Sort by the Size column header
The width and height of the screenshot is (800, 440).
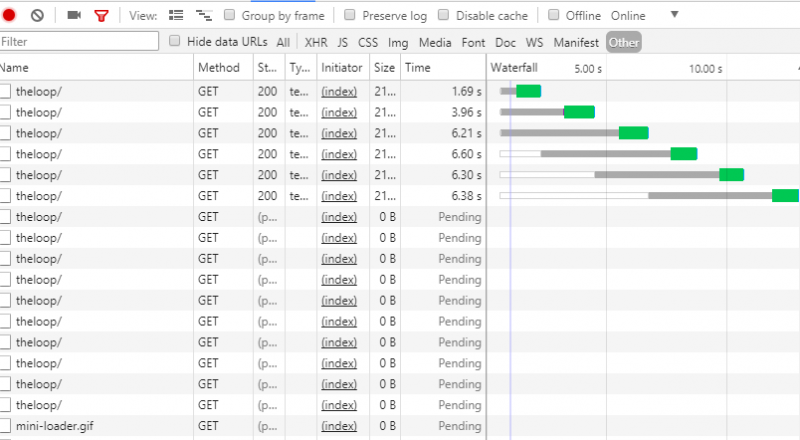coord(385,67)
